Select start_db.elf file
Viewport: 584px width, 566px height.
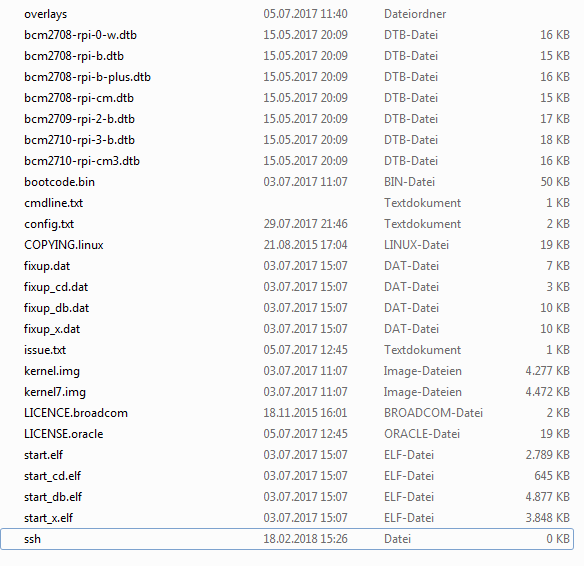[x=53, y=497]
